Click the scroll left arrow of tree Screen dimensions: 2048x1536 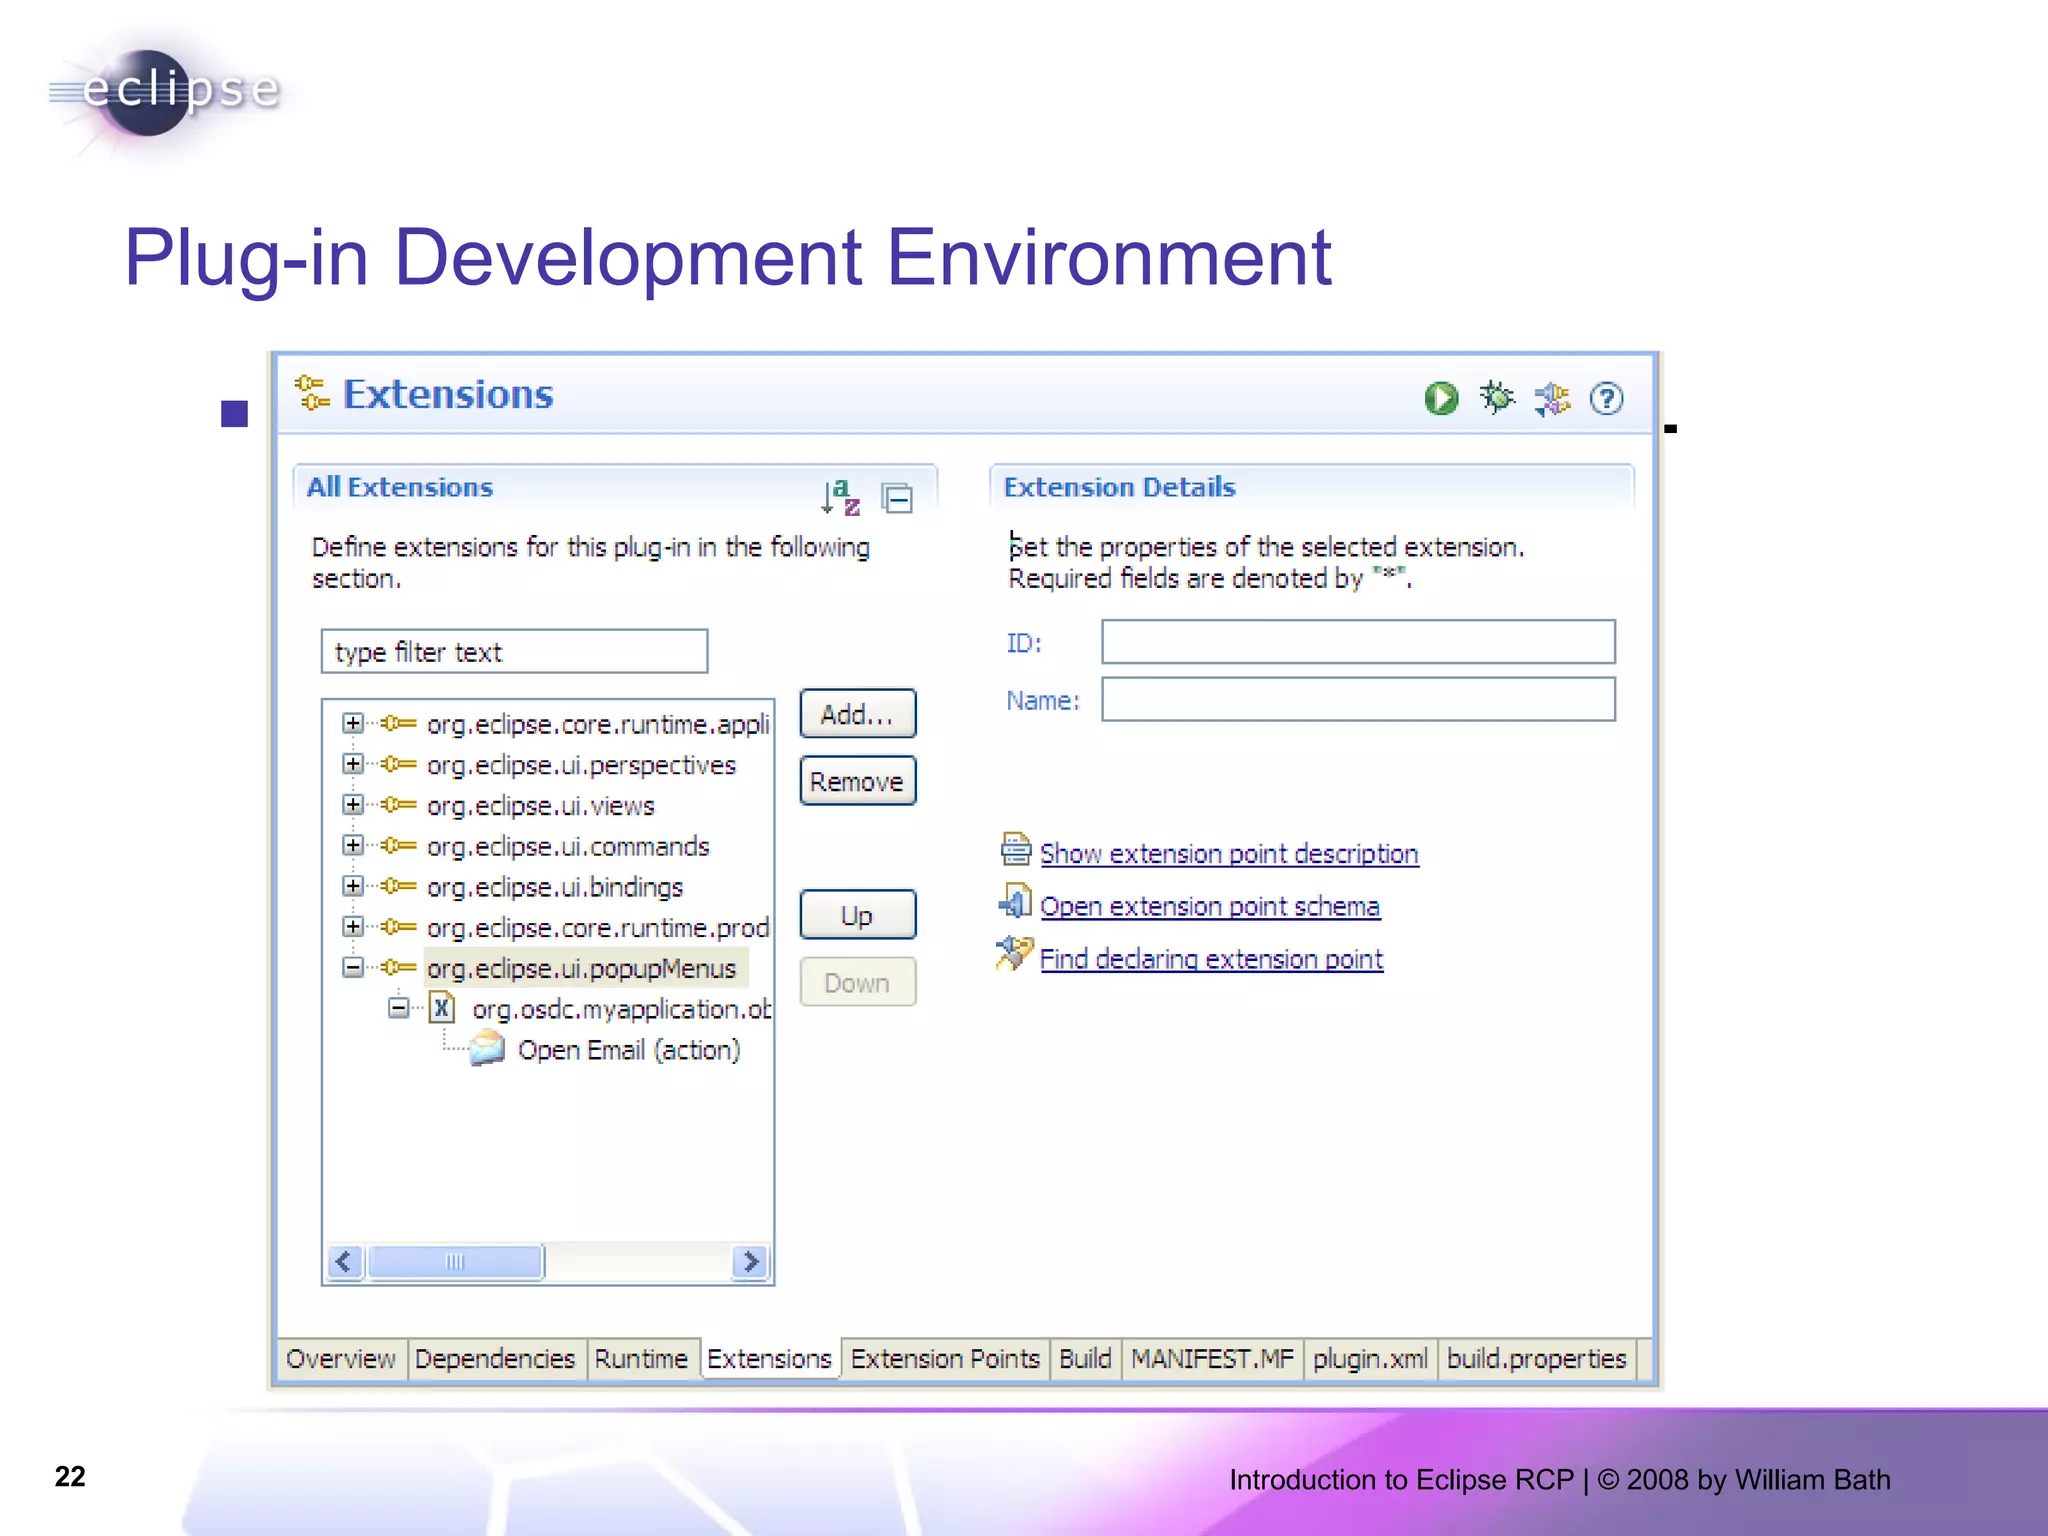[344, 1262]
